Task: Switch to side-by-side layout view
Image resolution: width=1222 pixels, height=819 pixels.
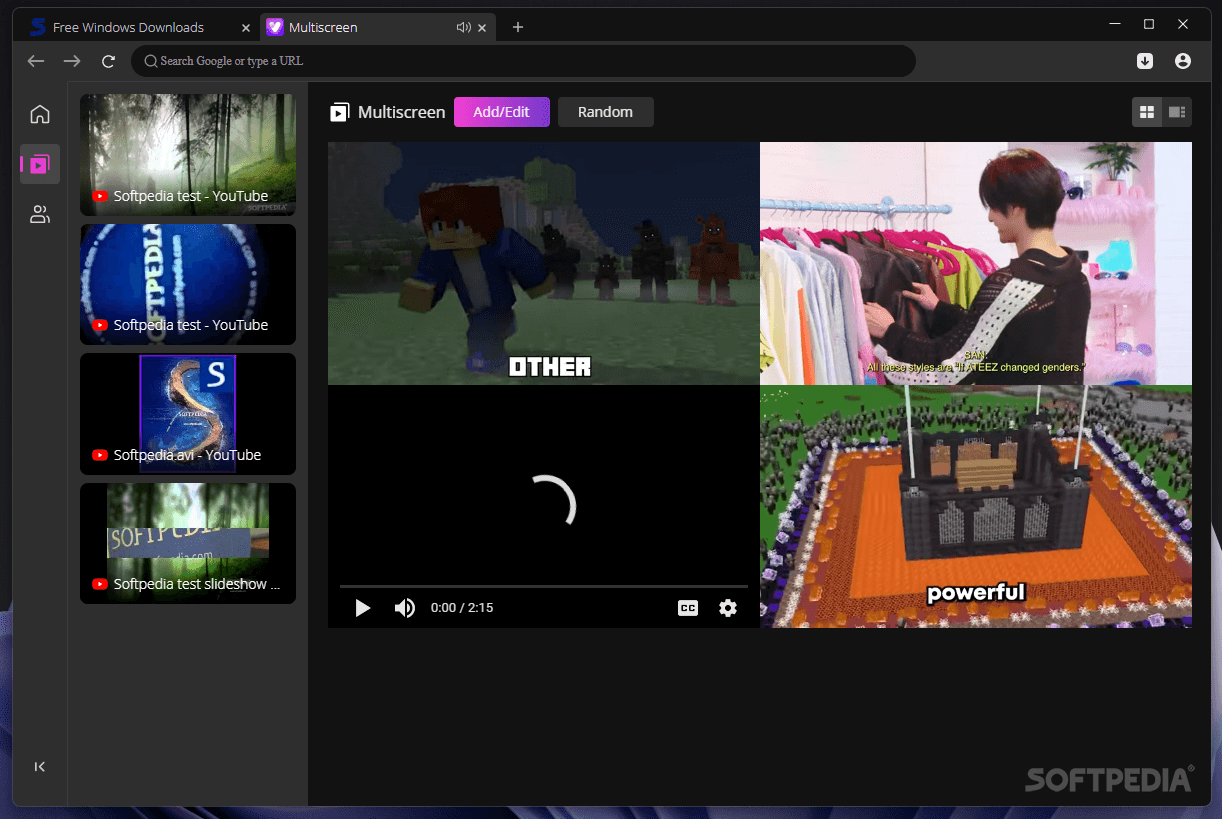Action: pos(1177,112)
